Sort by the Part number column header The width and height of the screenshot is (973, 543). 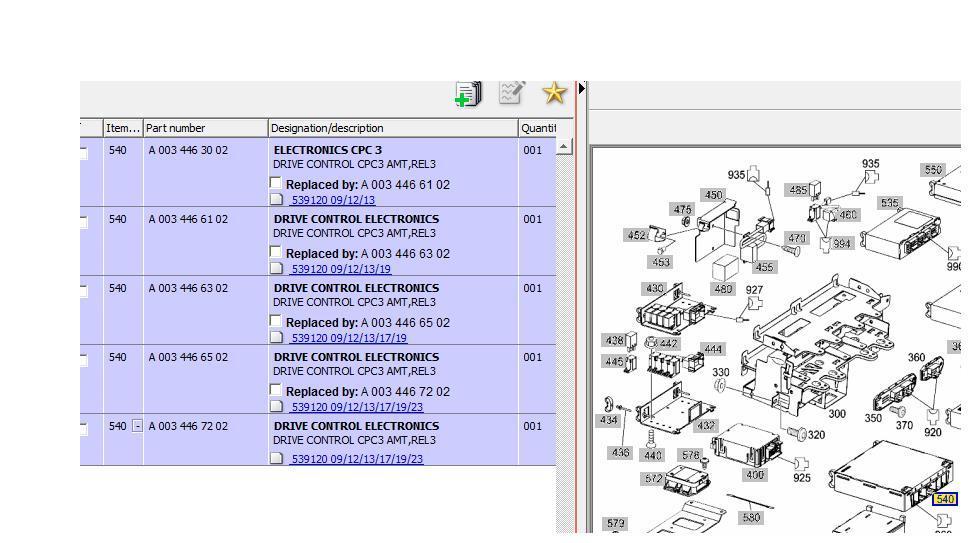click(205, 128)
